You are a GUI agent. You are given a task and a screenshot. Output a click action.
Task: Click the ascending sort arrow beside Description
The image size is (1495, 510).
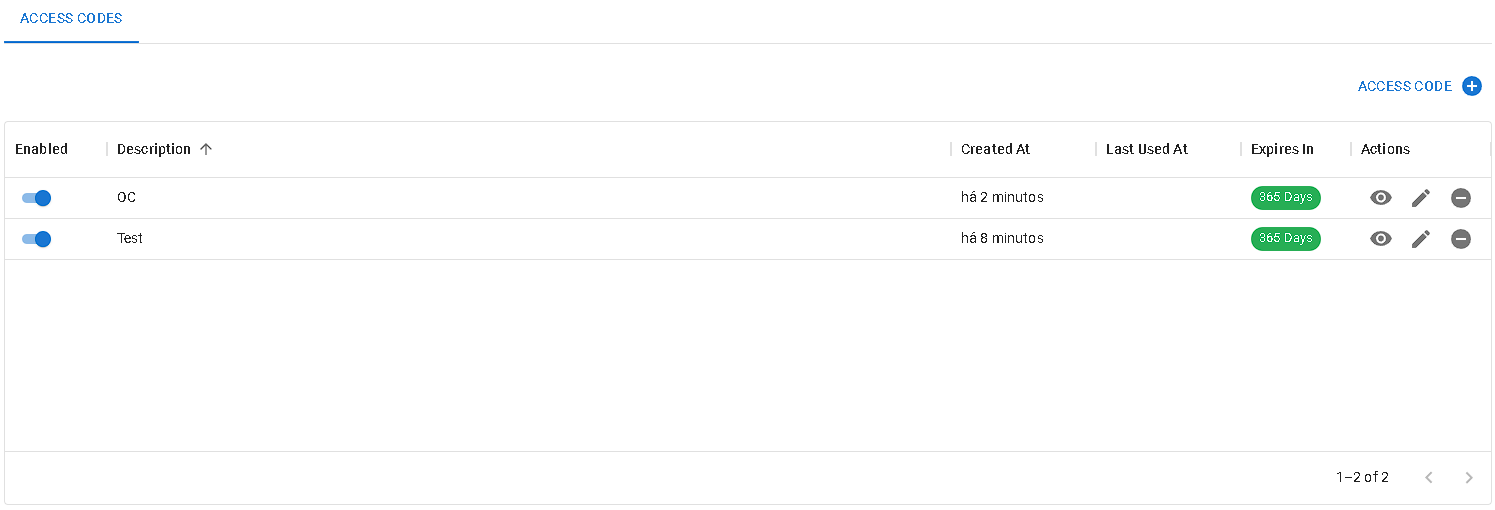pyautogui.click(x=206, y=149)
